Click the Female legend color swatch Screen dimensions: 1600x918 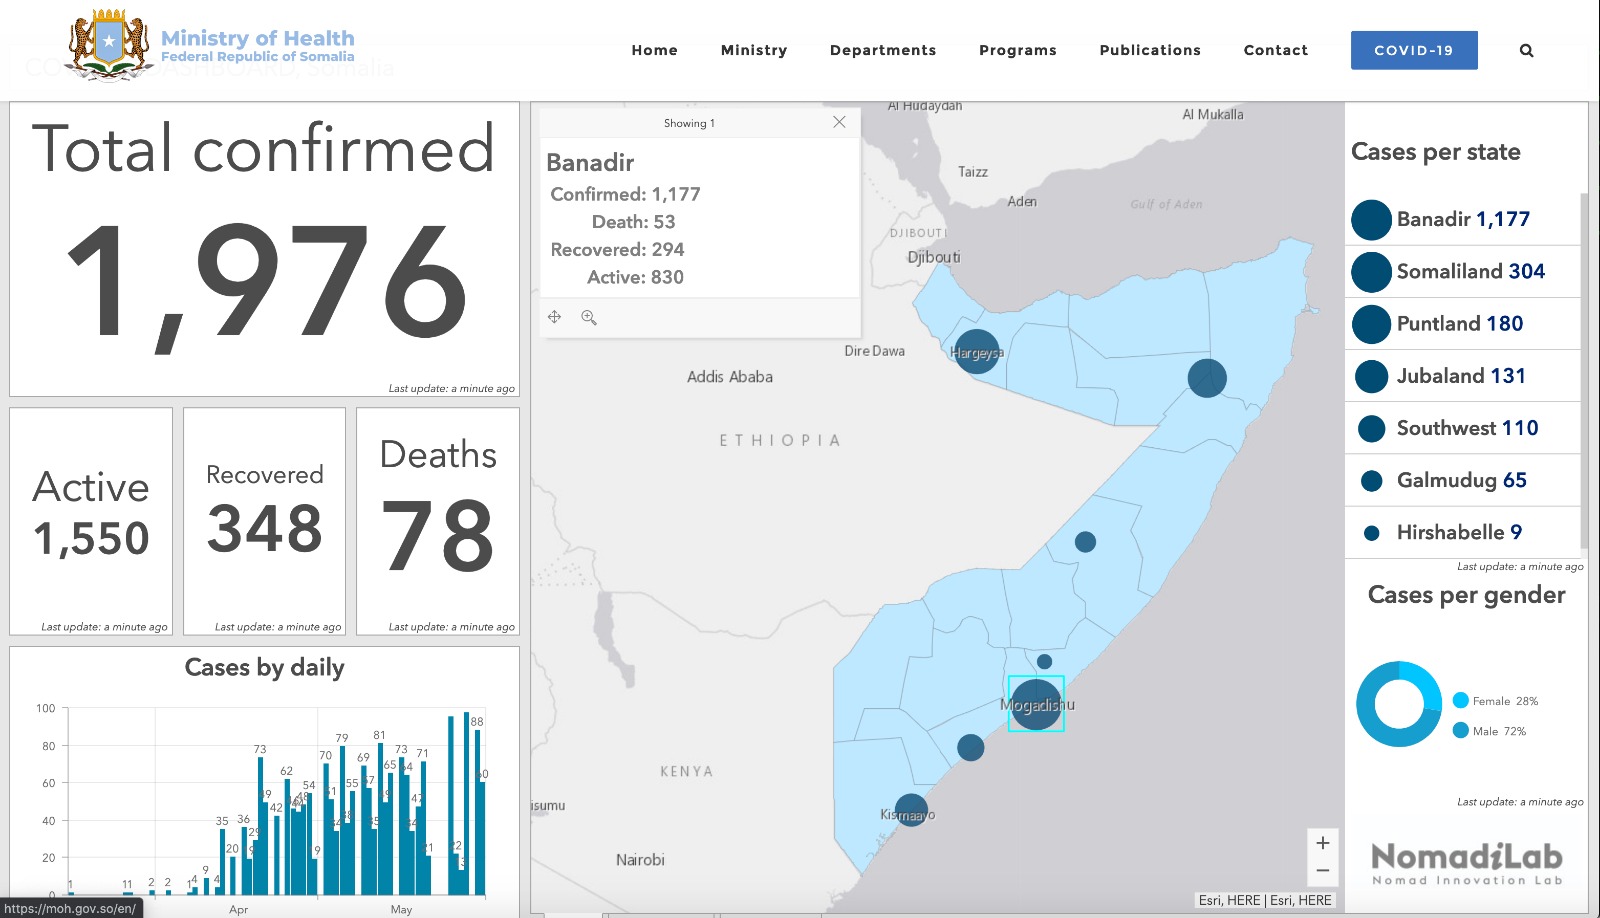(x=1461, y=701)
